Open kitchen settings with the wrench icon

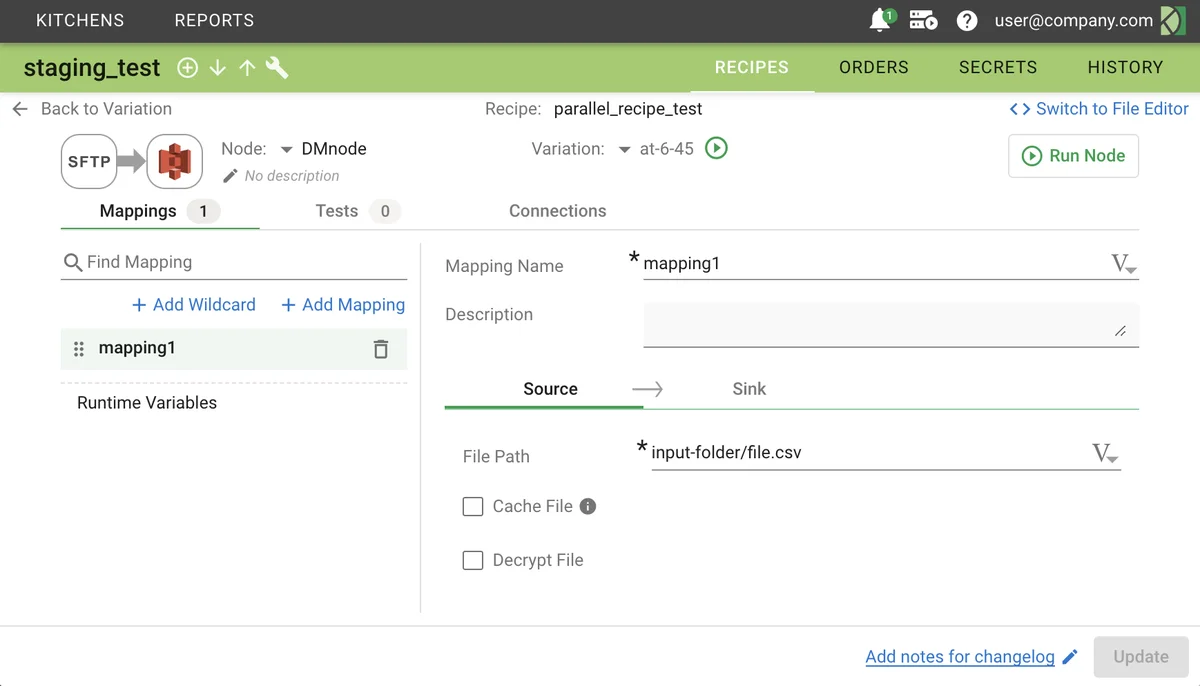pos(277,67)
